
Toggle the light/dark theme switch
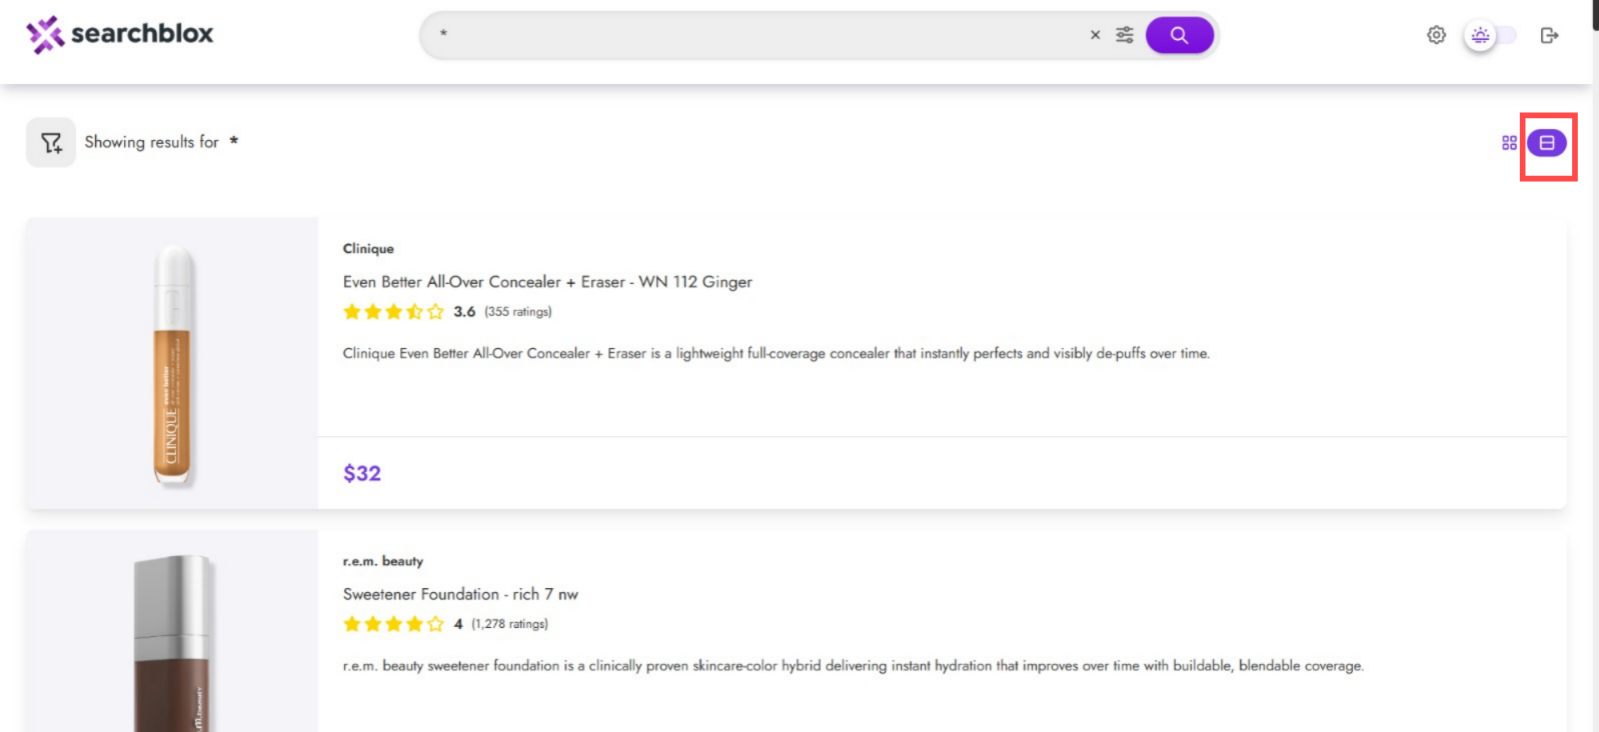click(x=1490, y=36)
